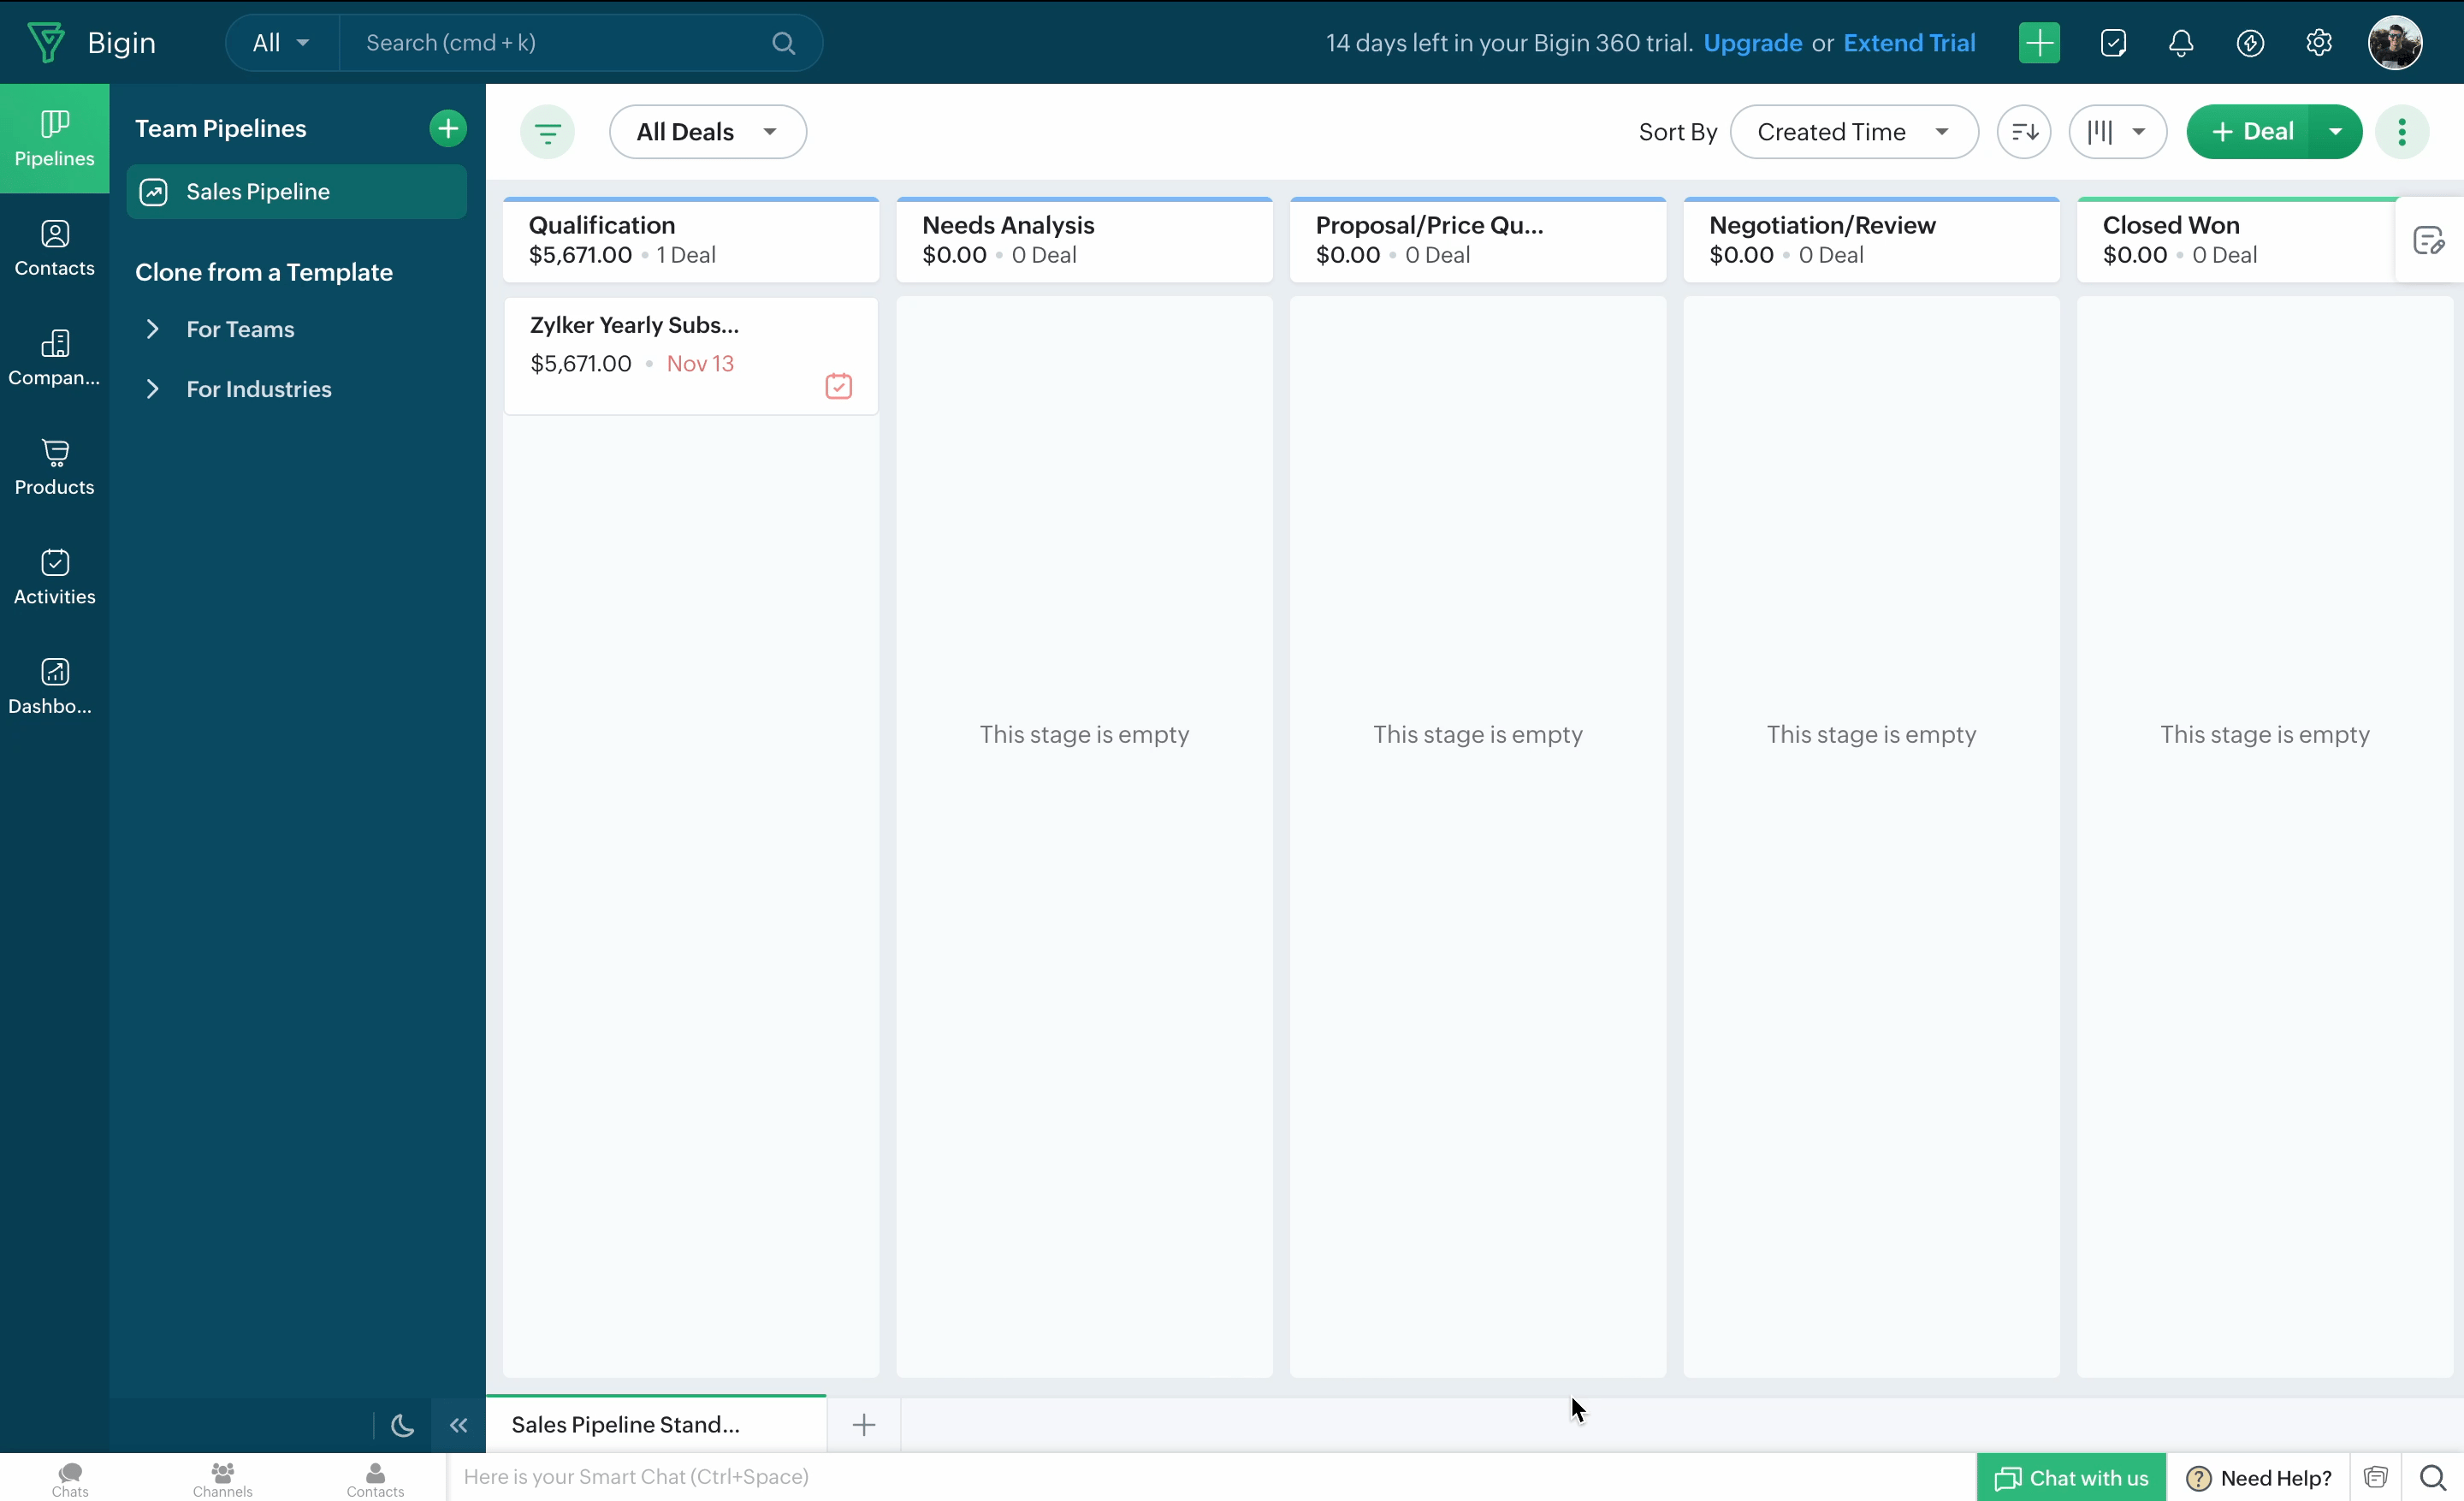This screenshot has width=2464, height=1501.
Task: Expand the For Teams template group
Action: point(153,329)
